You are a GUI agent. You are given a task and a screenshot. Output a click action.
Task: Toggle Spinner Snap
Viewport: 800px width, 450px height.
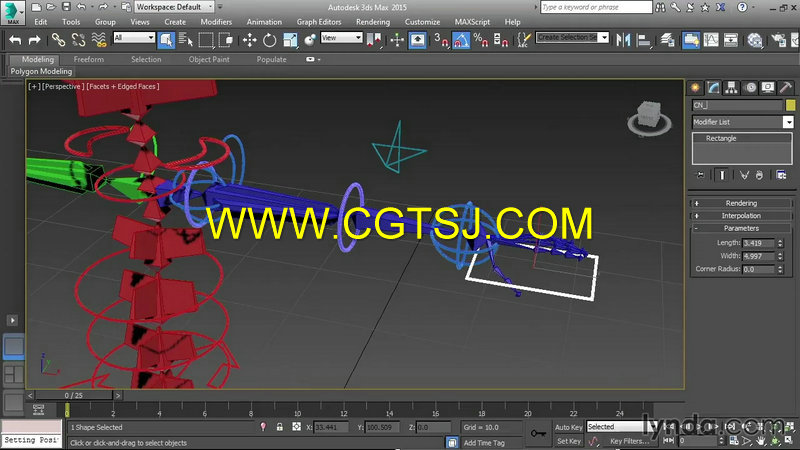(501, 40)
